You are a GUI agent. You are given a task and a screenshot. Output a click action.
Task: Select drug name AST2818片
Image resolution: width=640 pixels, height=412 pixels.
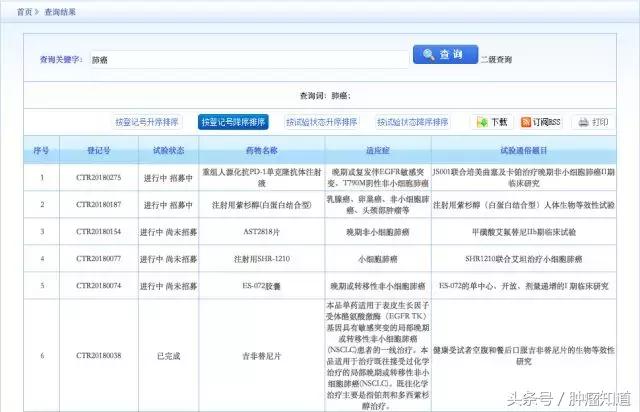pos(262,232)
